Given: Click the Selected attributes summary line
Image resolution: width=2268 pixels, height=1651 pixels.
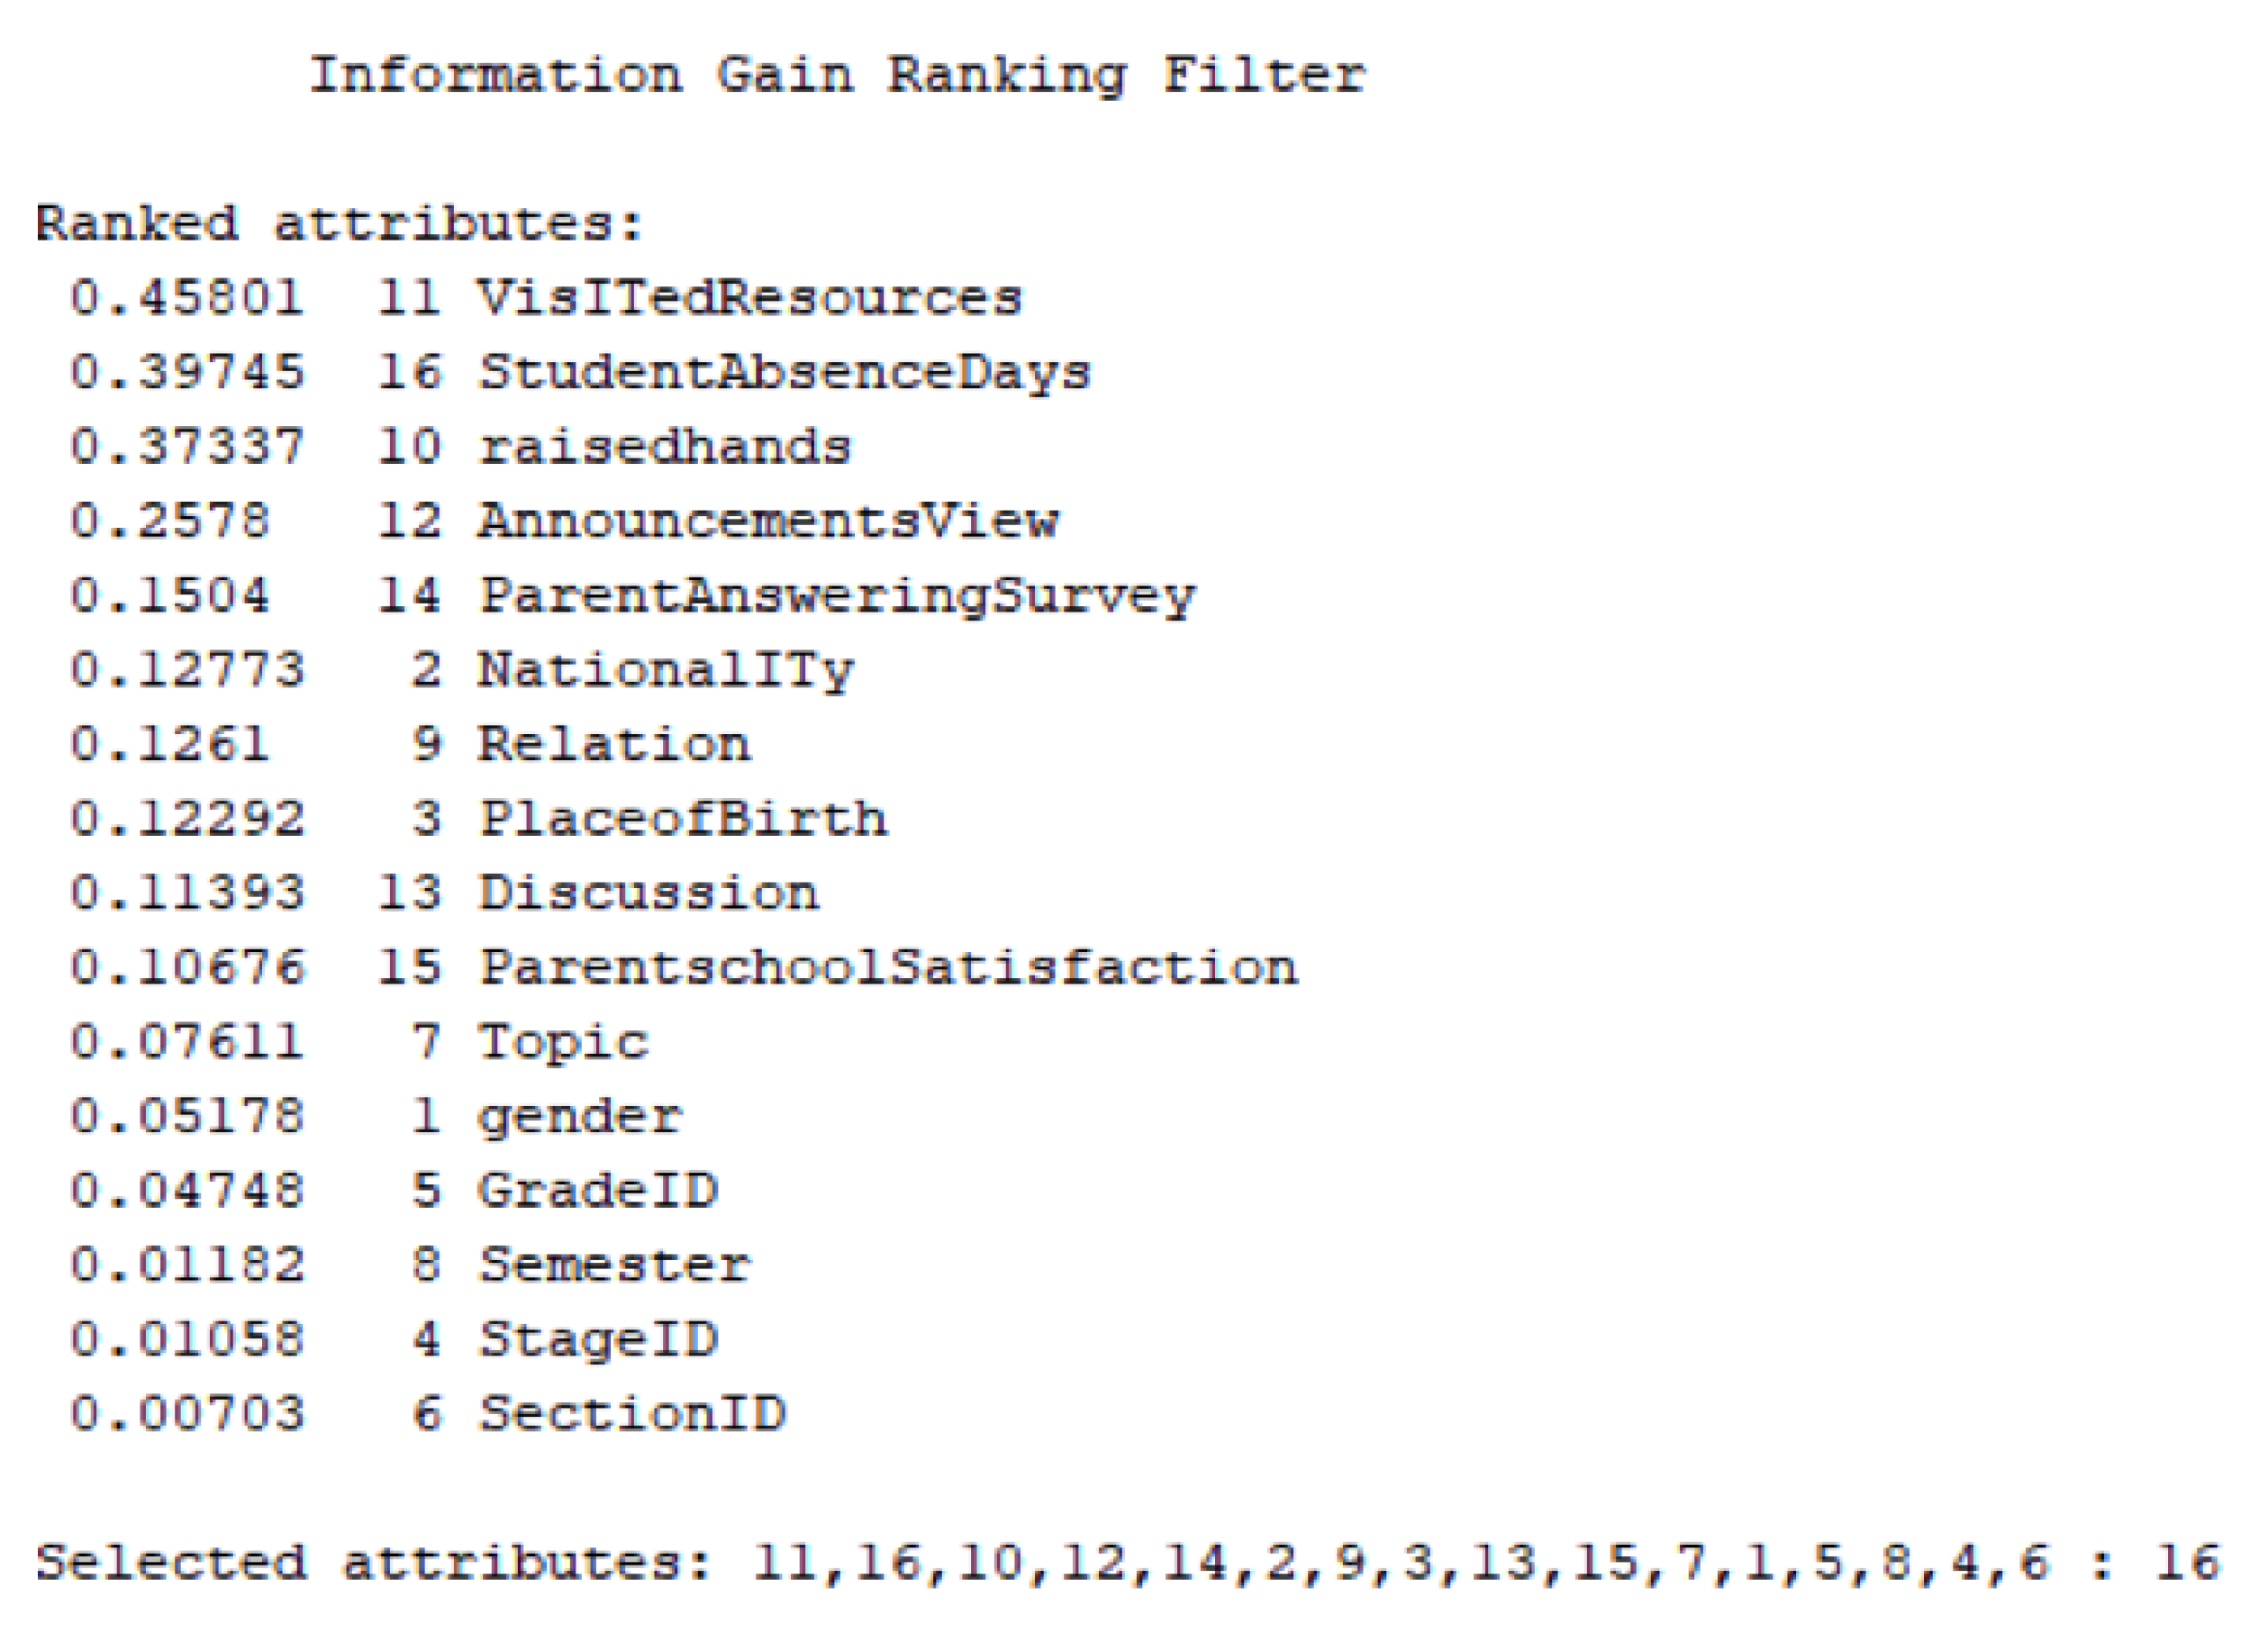Looking at the screenshot, I should (x=1126, y=1563).
